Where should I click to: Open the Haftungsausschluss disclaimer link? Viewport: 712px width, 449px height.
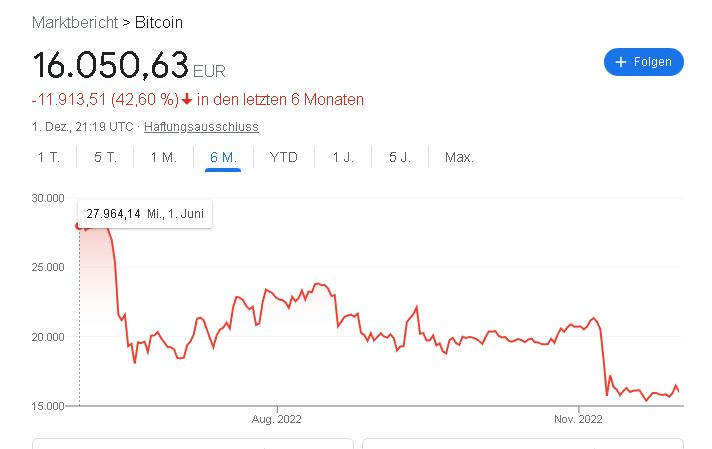pyautogui.click(x=201, y=127)
